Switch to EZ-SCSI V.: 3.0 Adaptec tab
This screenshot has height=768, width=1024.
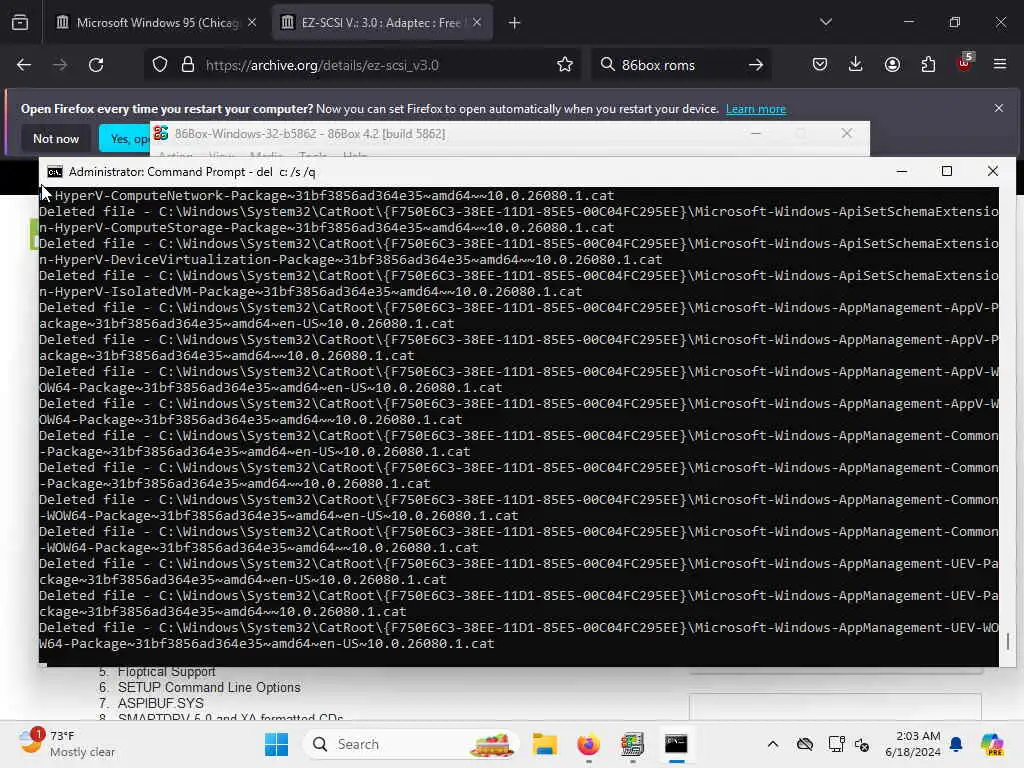click(x=382, y=23)
